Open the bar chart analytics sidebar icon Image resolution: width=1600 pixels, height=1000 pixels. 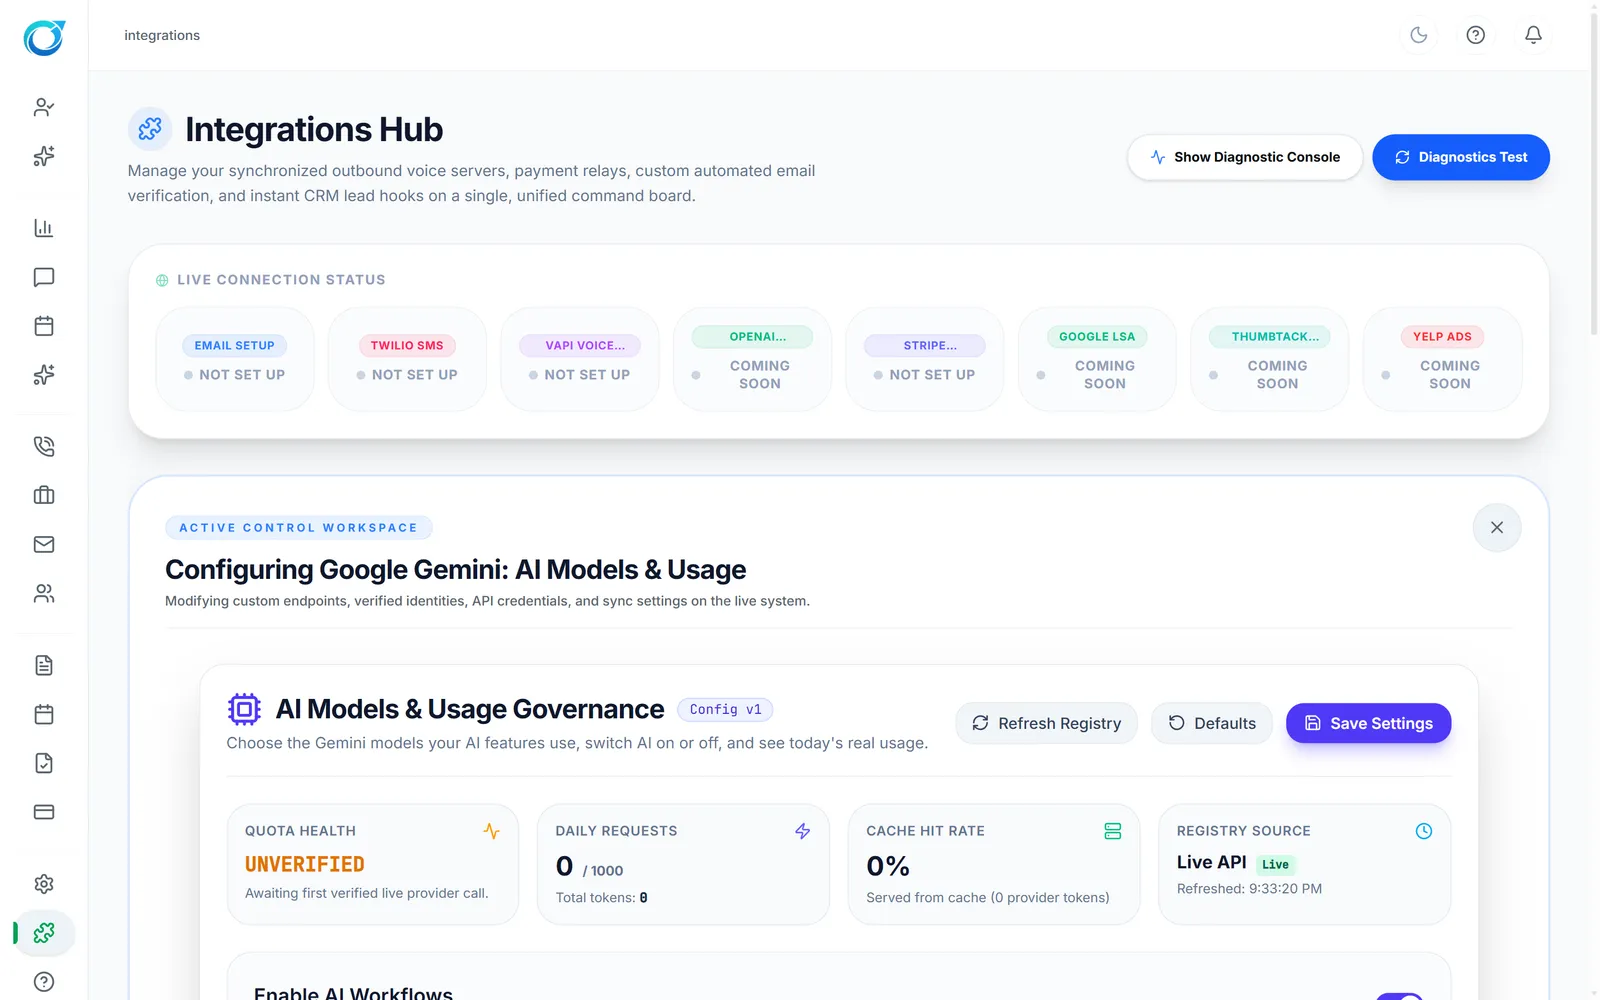44,228
